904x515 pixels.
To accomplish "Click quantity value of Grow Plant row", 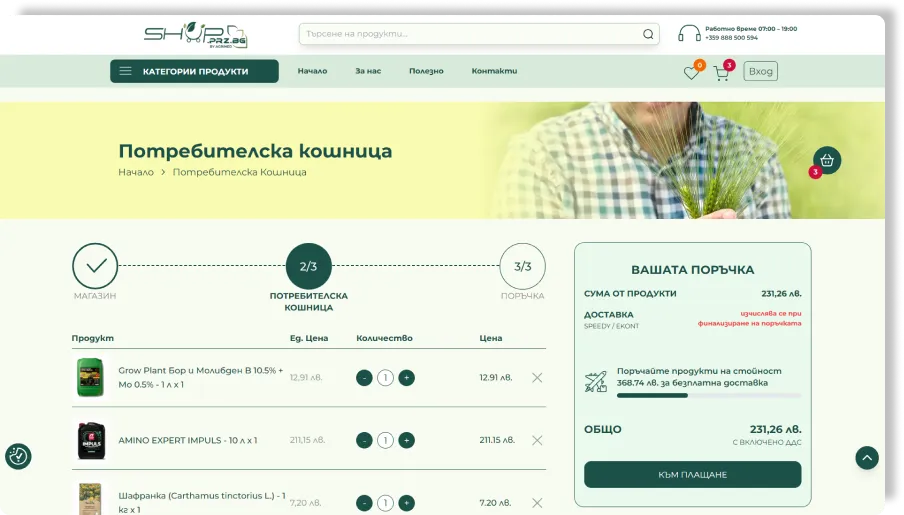I will pyautogui.click(x=385, y=378).
